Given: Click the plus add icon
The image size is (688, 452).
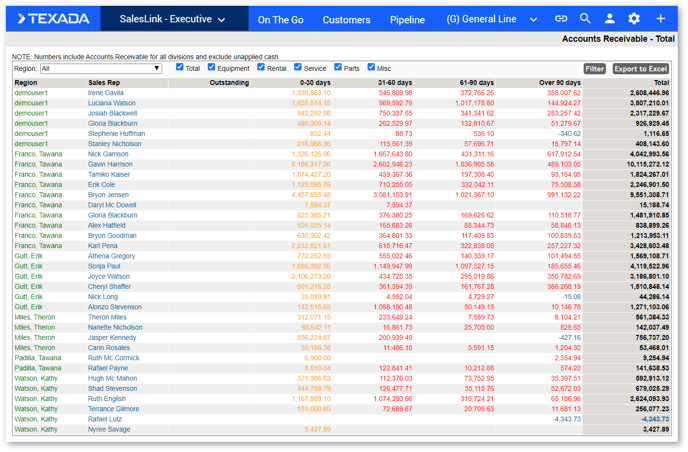Looking at the screenshot, I should tap(660, 19).
